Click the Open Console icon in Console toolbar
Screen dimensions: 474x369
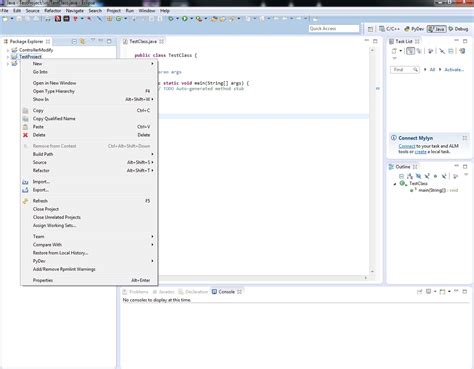click(x=442, y=292)
